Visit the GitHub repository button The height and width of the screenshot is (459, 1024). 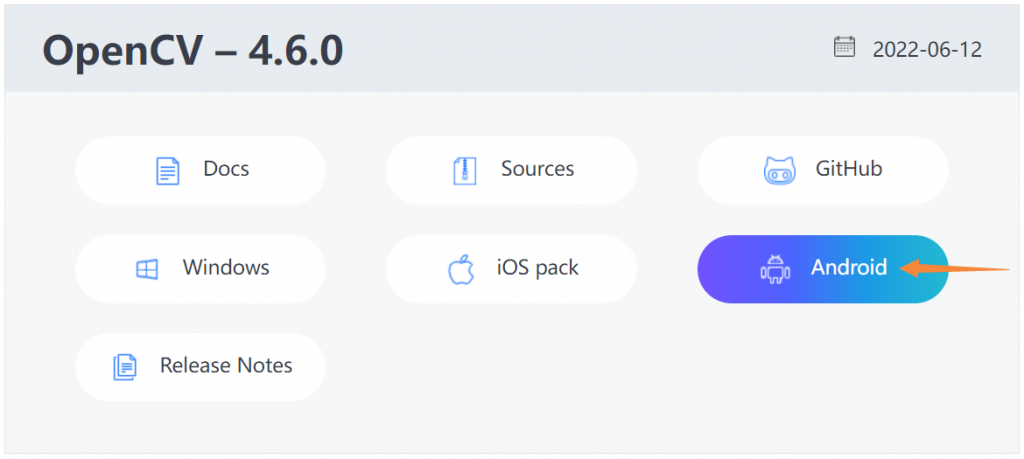click(823, 170)
